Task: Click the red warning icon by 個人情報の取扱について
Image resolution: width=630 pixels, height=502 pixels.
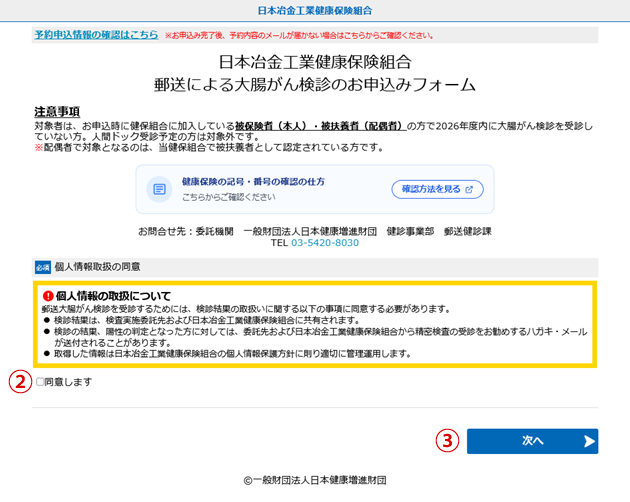Action: (x=48, y=296)
